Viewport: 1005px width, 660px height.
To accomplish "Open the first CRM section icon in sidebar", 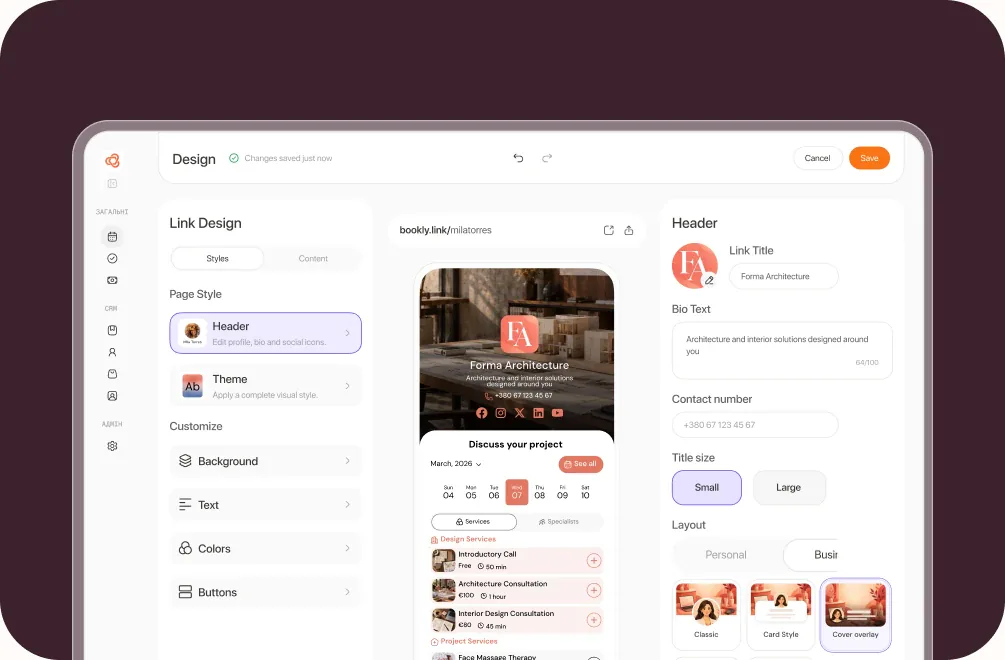I will [112, 330].
